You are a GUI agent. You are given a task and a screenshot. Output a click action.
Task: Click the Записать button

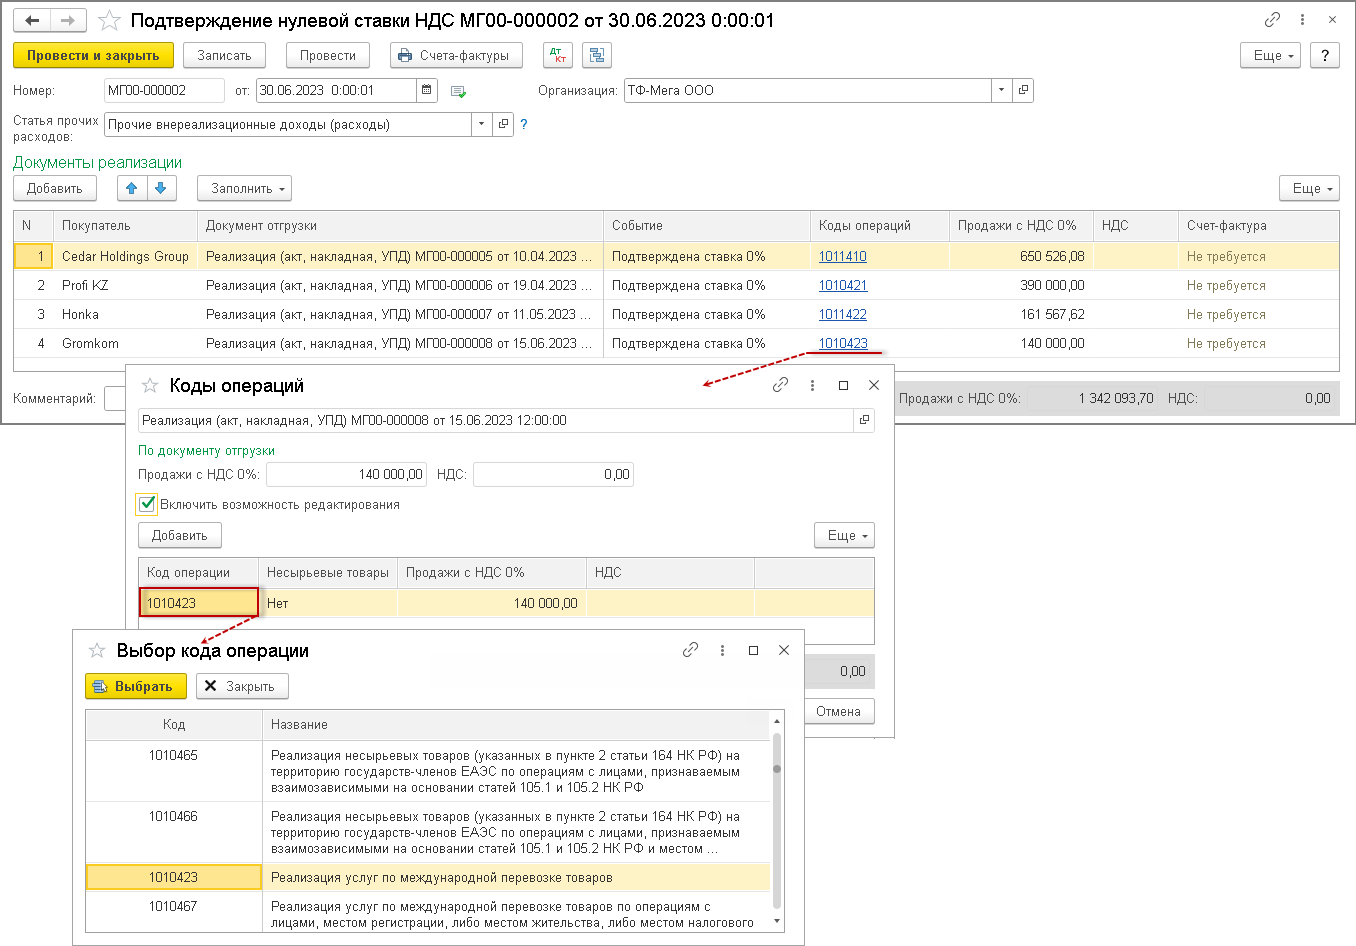[224, 55]
